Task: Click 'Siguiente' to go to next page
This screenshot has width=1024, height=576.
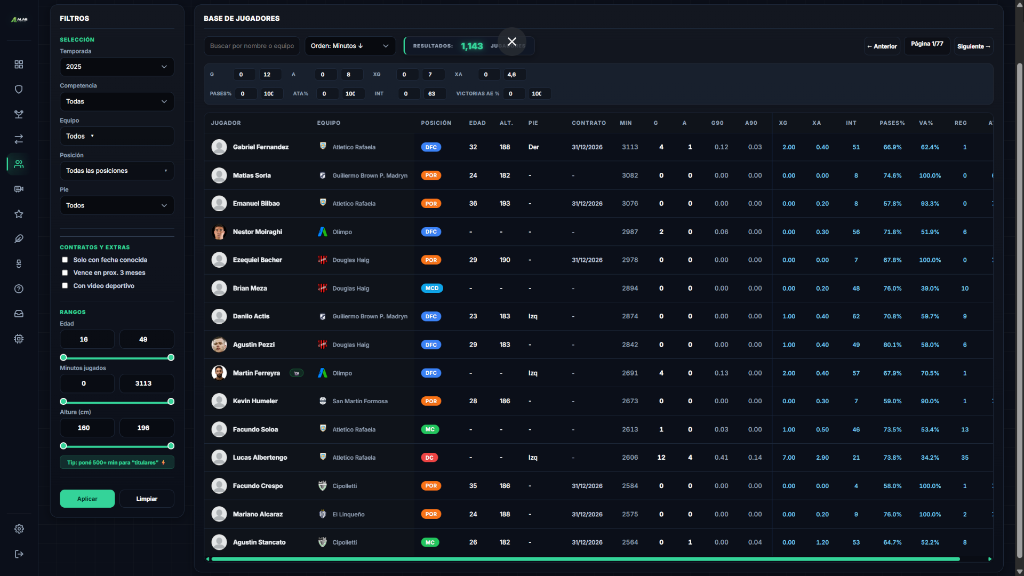Action: click(973, 45)
